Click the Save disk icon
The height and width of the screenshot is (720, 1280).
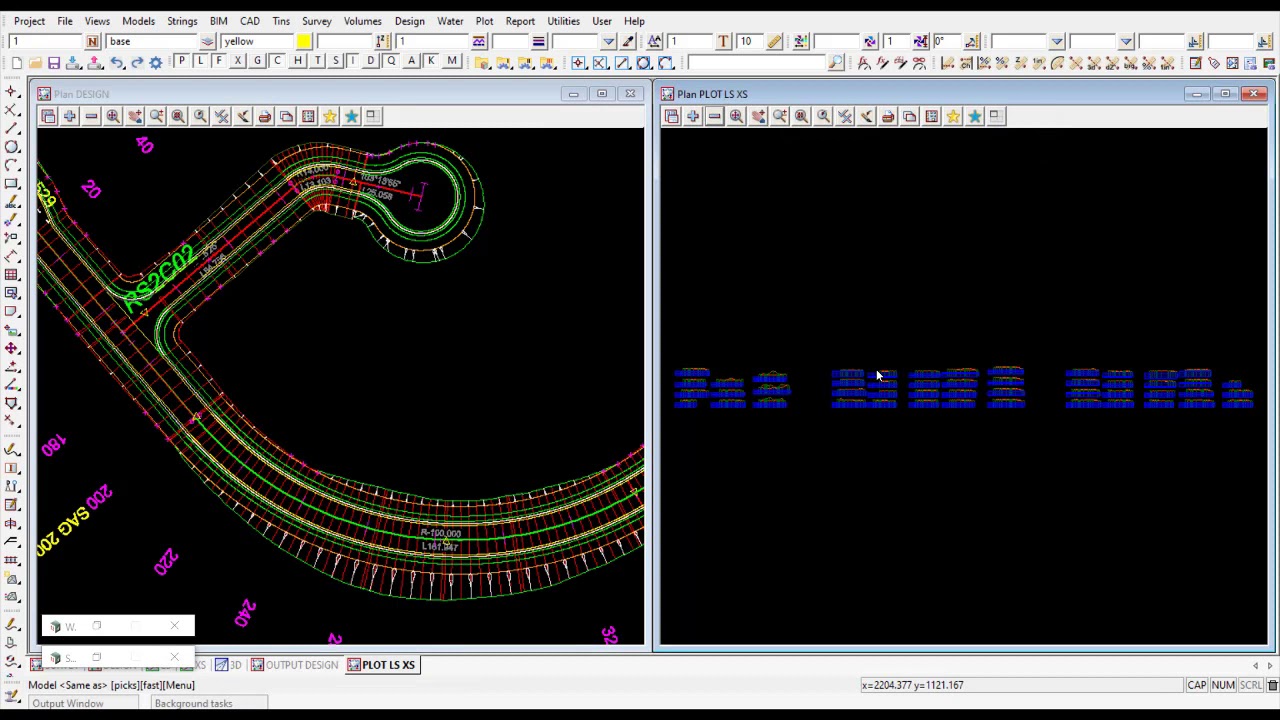(54, 63)
